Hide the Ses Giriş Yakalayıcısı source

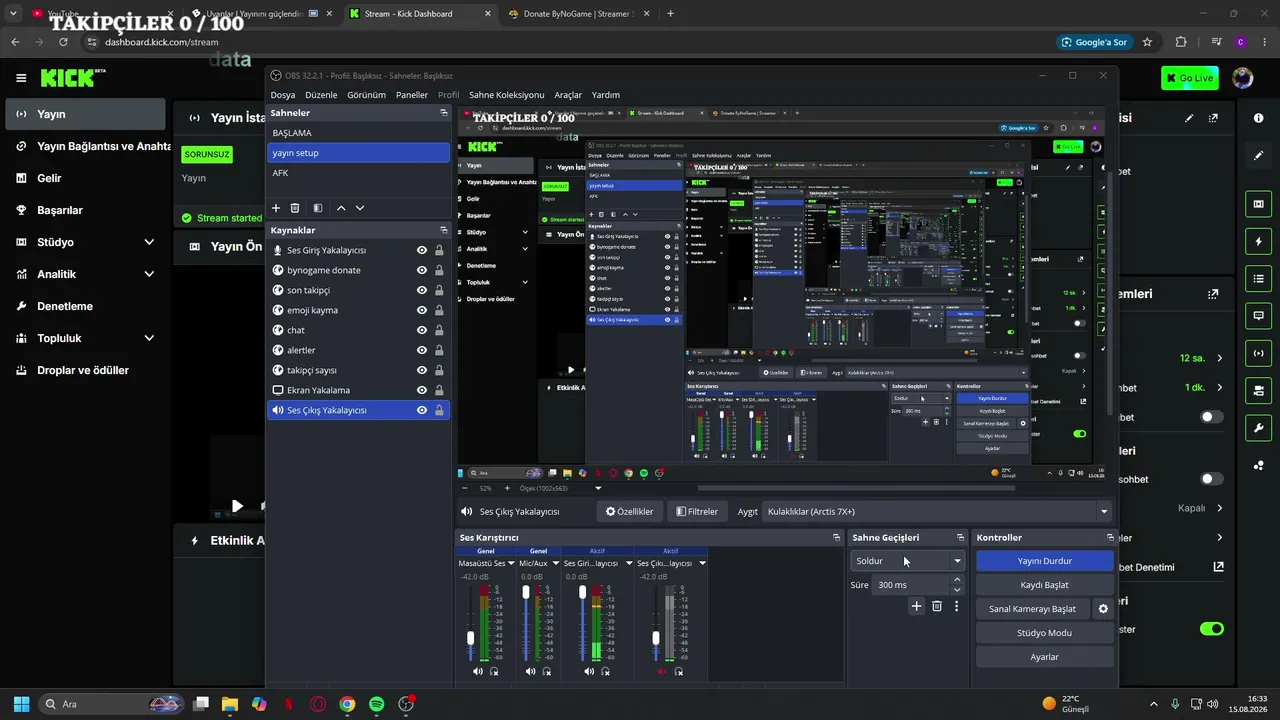point(422,250)
